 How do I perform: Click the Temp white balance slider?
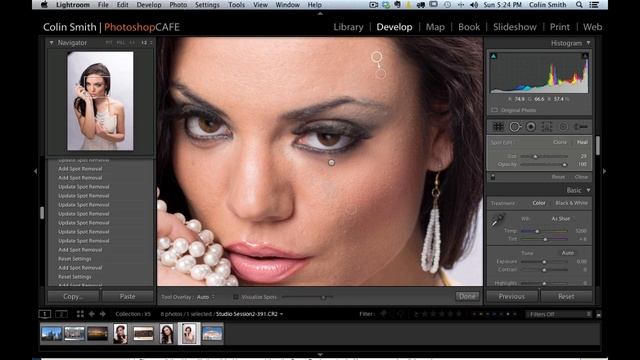pos(544,231)
